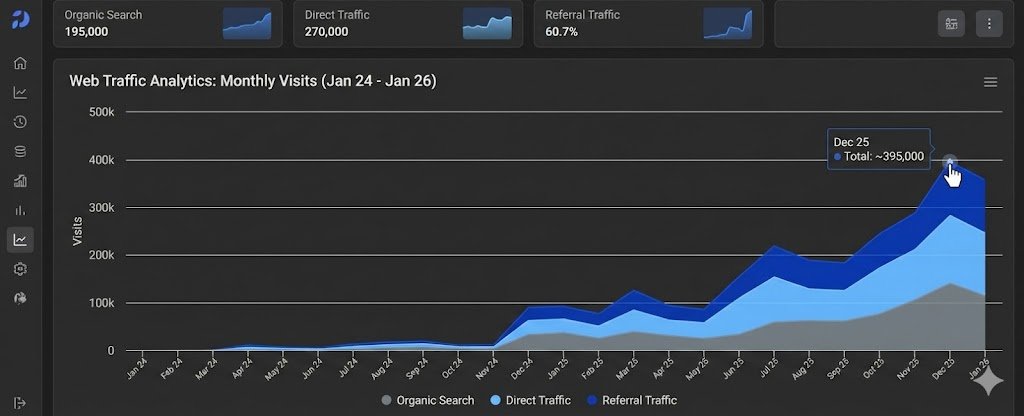Open the Direct Traffic summary card
Image resolution: width=1024 pixels, height=416 pixels.
tap(408, 24)
